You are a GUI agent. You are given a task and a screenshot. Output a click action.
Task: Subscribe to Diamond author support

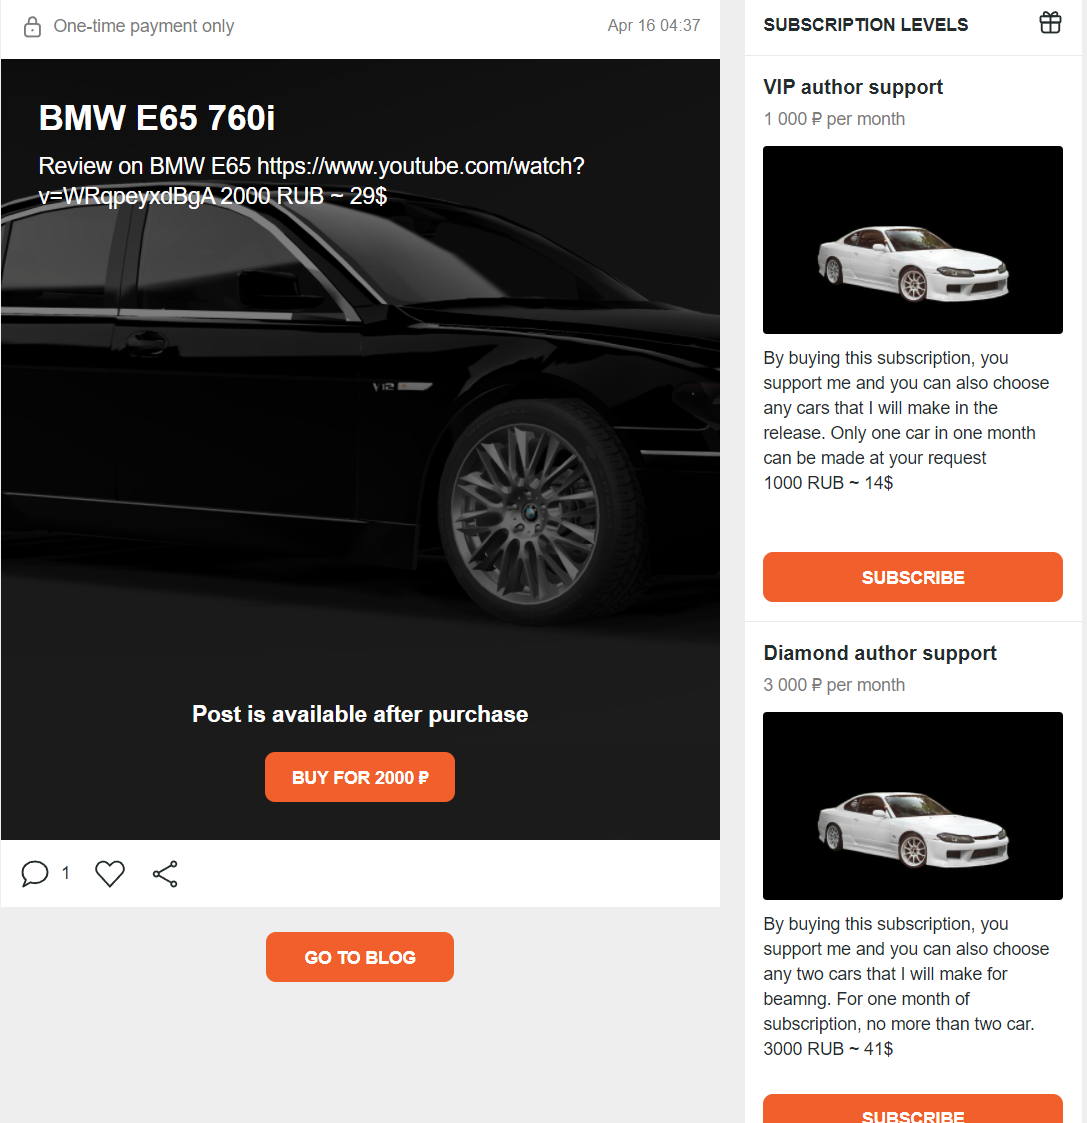tap(912, 1109)
